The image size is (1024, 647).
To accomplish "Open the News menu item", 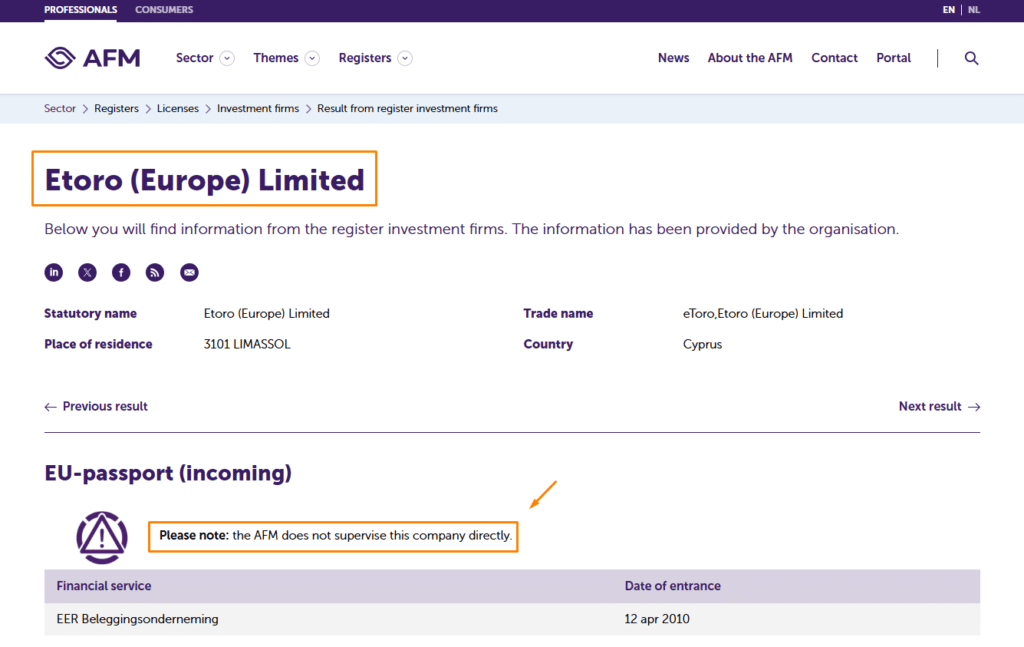I will (x=673, y=58).
